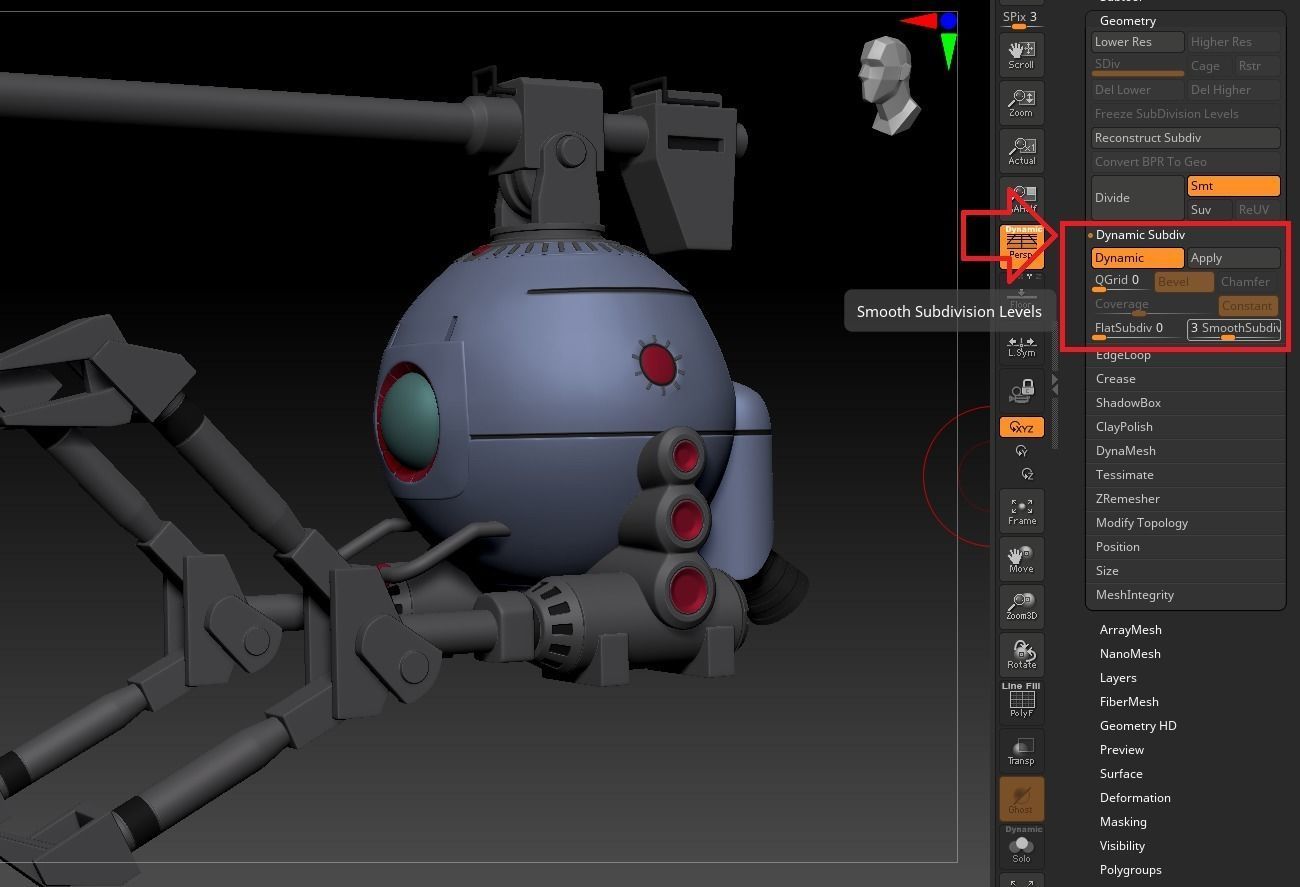Frame the mesh in the canvas
The height and width of the screenshot is (887, 1300).
point(1021,511)
